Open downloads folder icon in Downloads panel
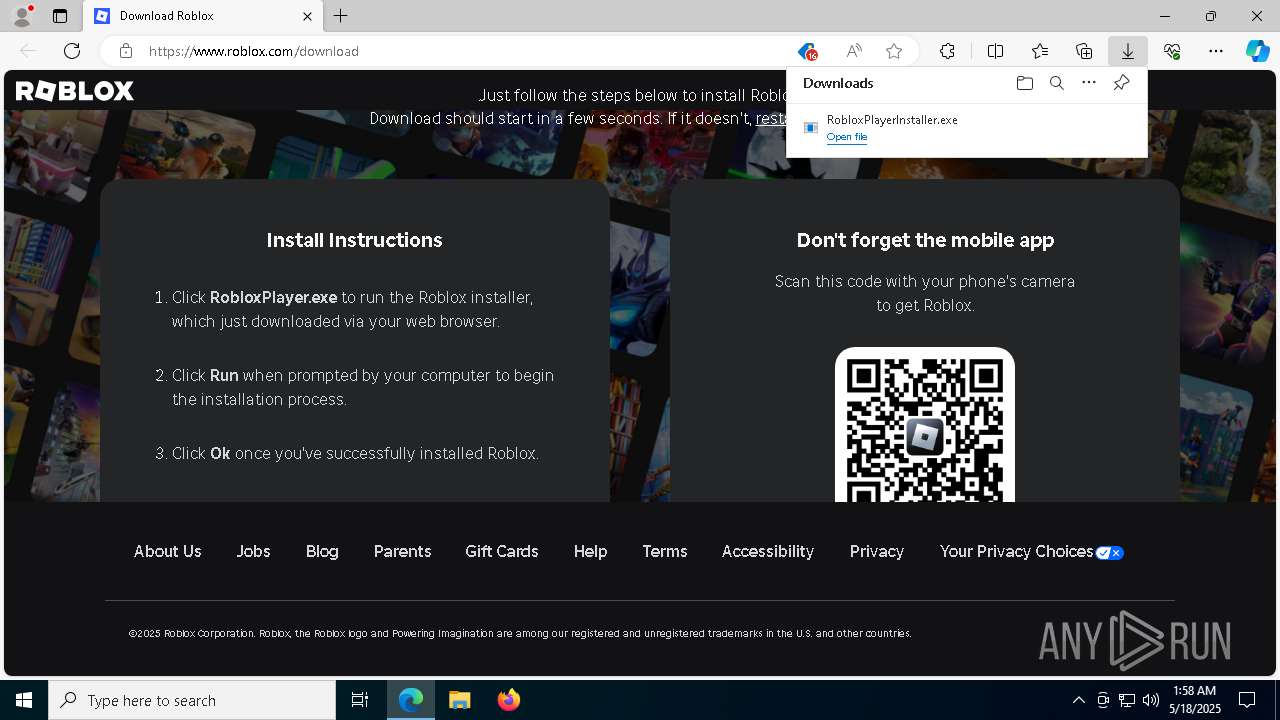Image resolution: width=1280 pixels, height=720 pixels. coord(1024,83)
